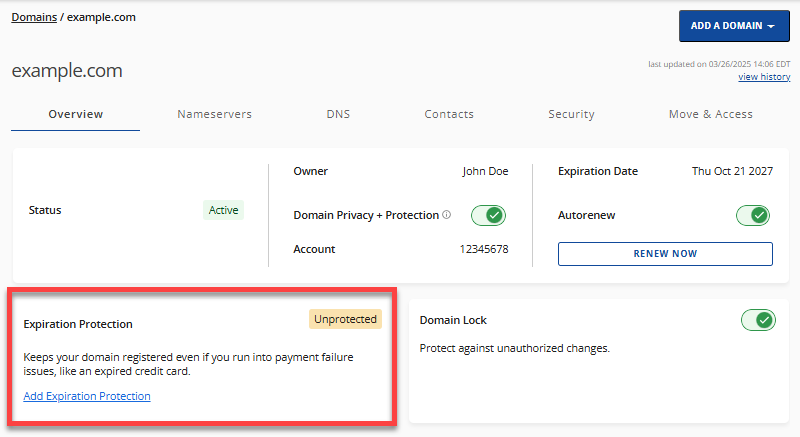Go to the DNS tab
The width and height of the screenshot is (800, 437).
point(338,114)
